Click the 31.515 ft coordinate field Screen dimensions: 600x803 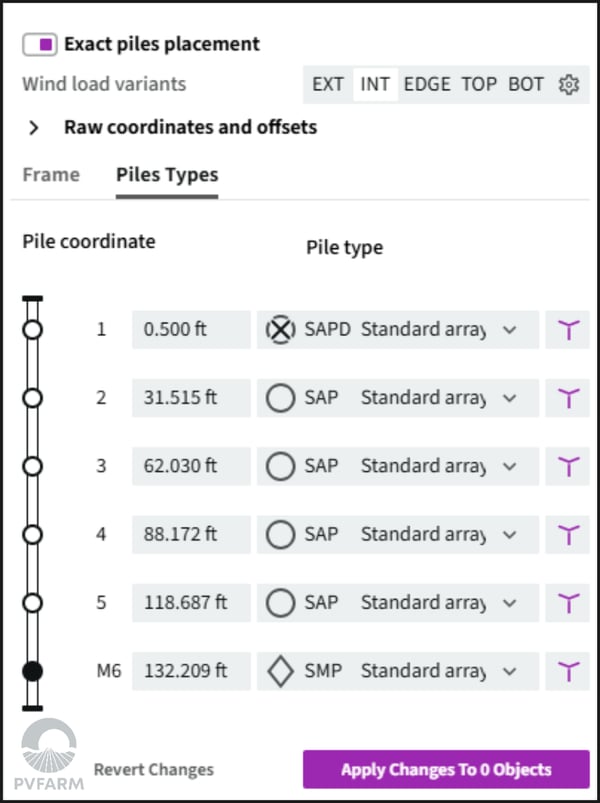191,398
